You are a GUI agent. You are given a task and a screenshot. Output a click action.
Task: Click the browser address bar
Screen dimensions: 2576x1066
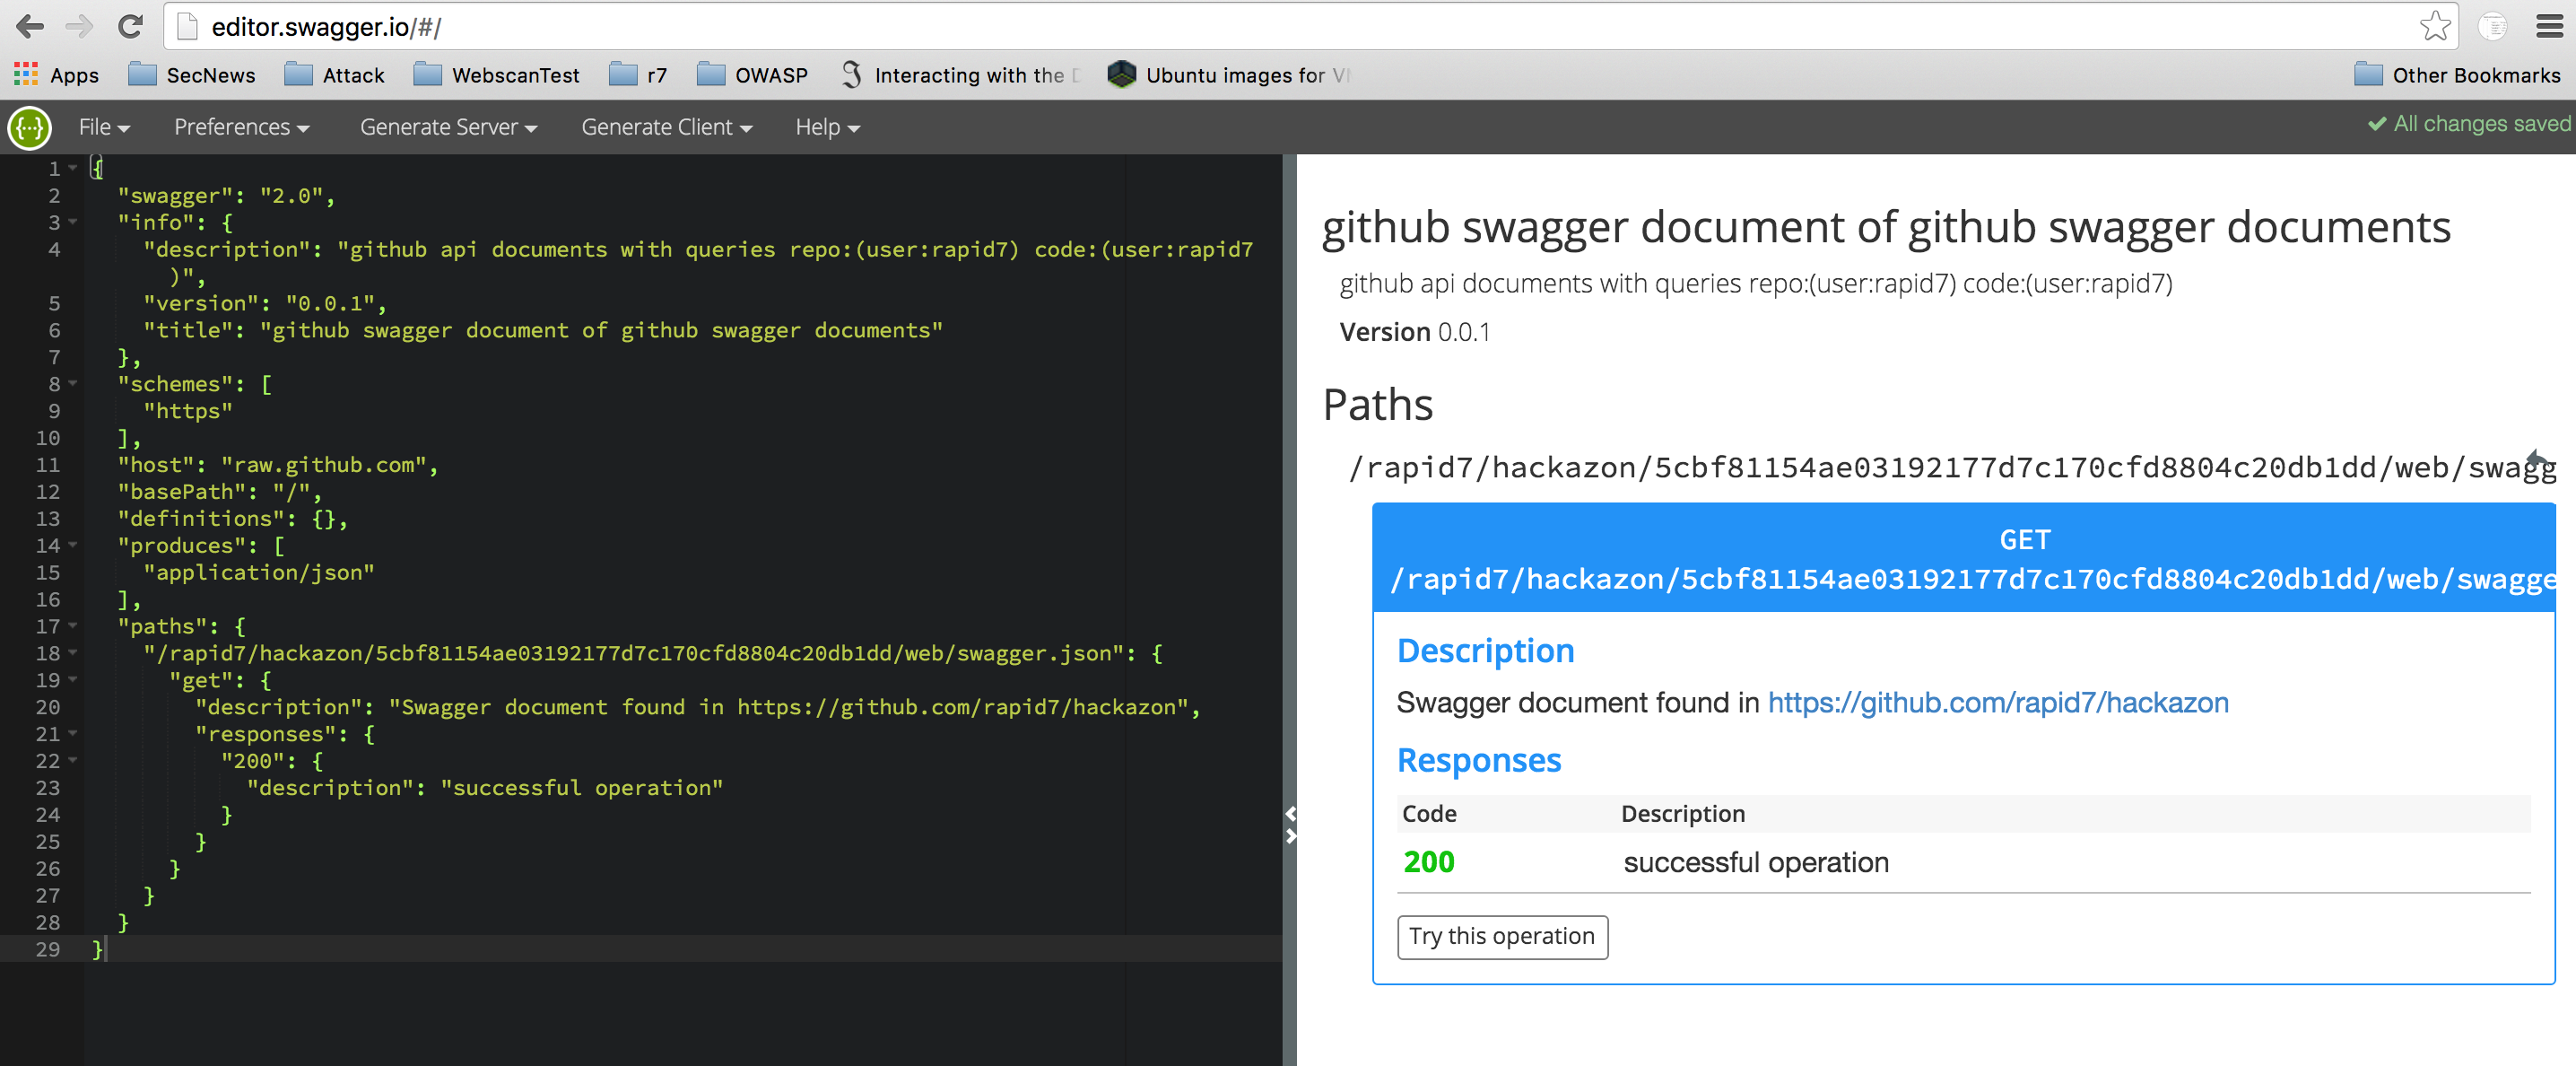coord(1300,26)
